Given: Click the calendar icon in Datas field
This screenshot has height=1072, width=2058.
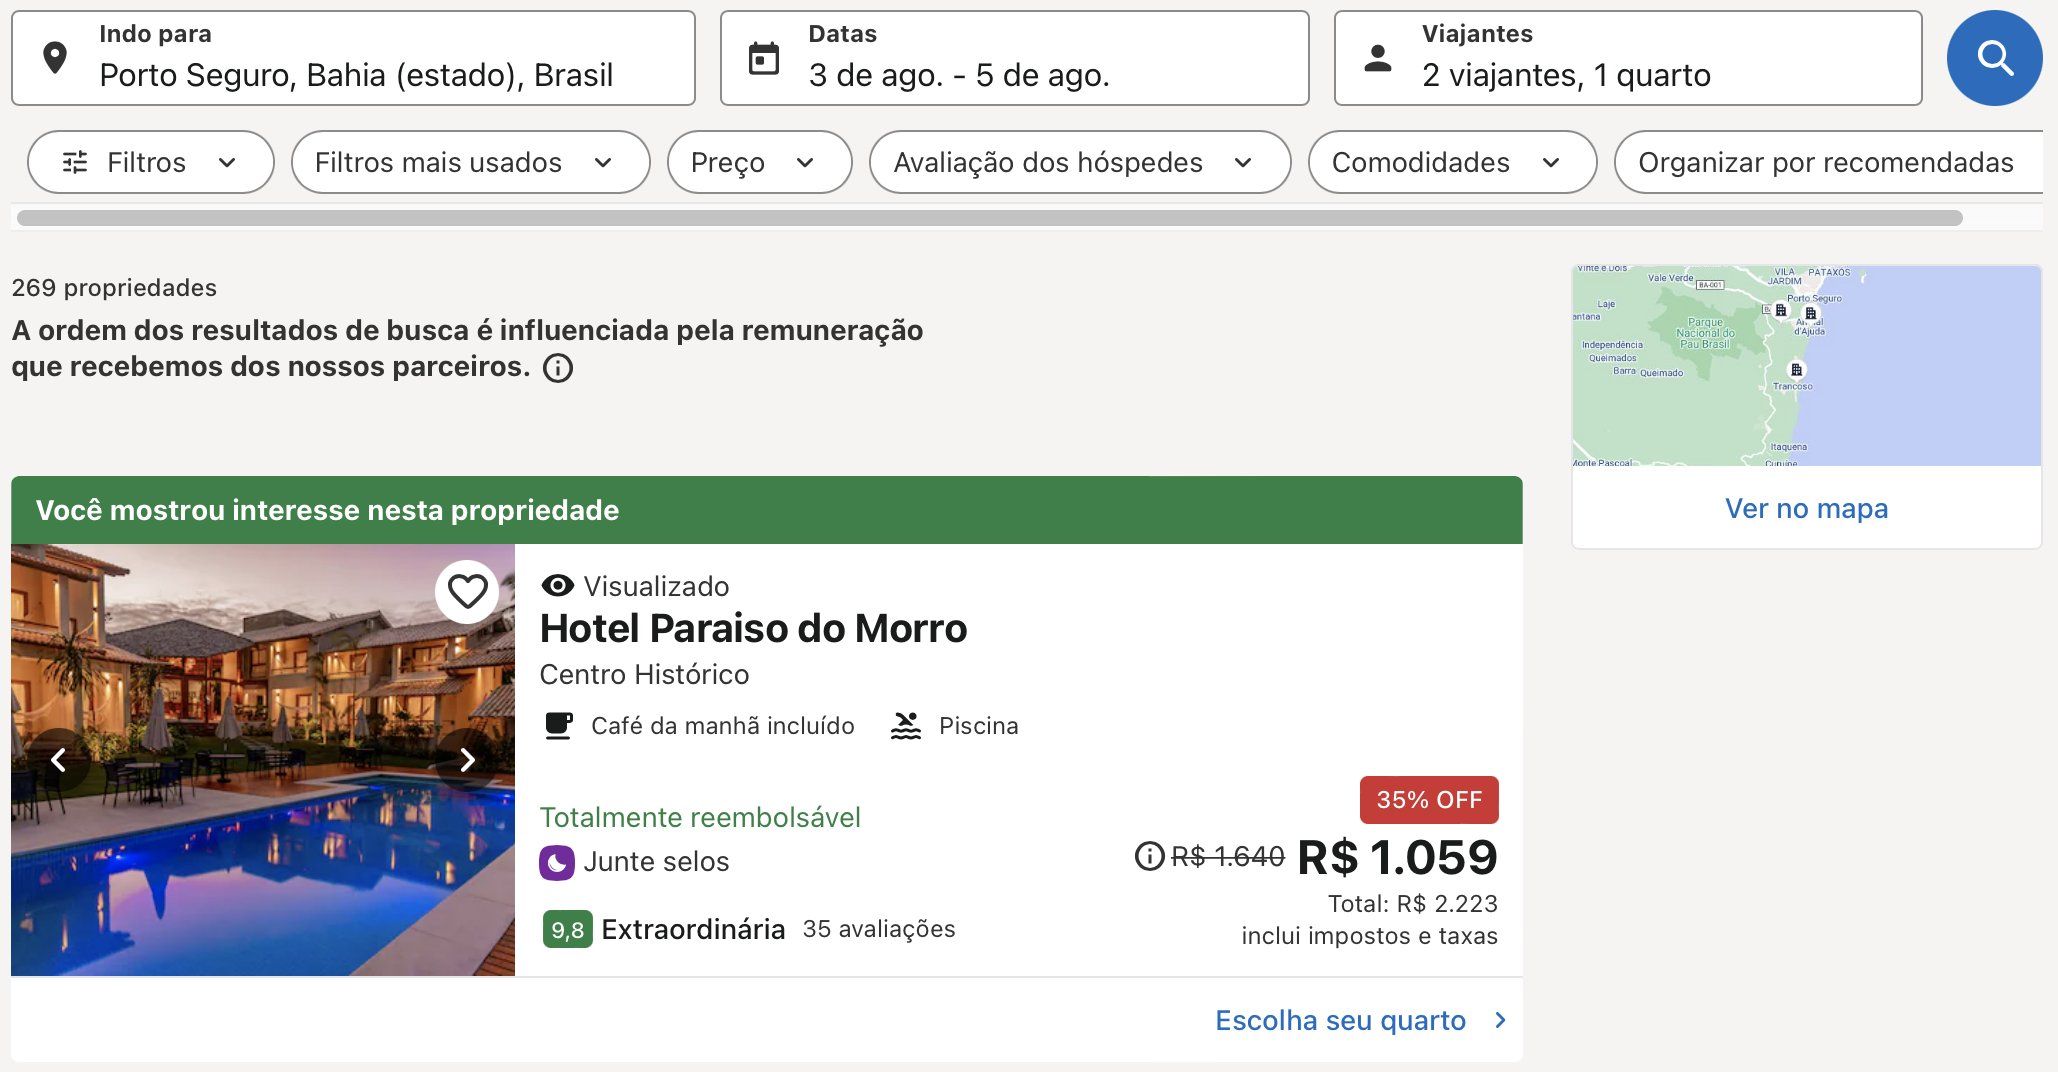Looking at the screenshot, I should [x=764, y=58].
